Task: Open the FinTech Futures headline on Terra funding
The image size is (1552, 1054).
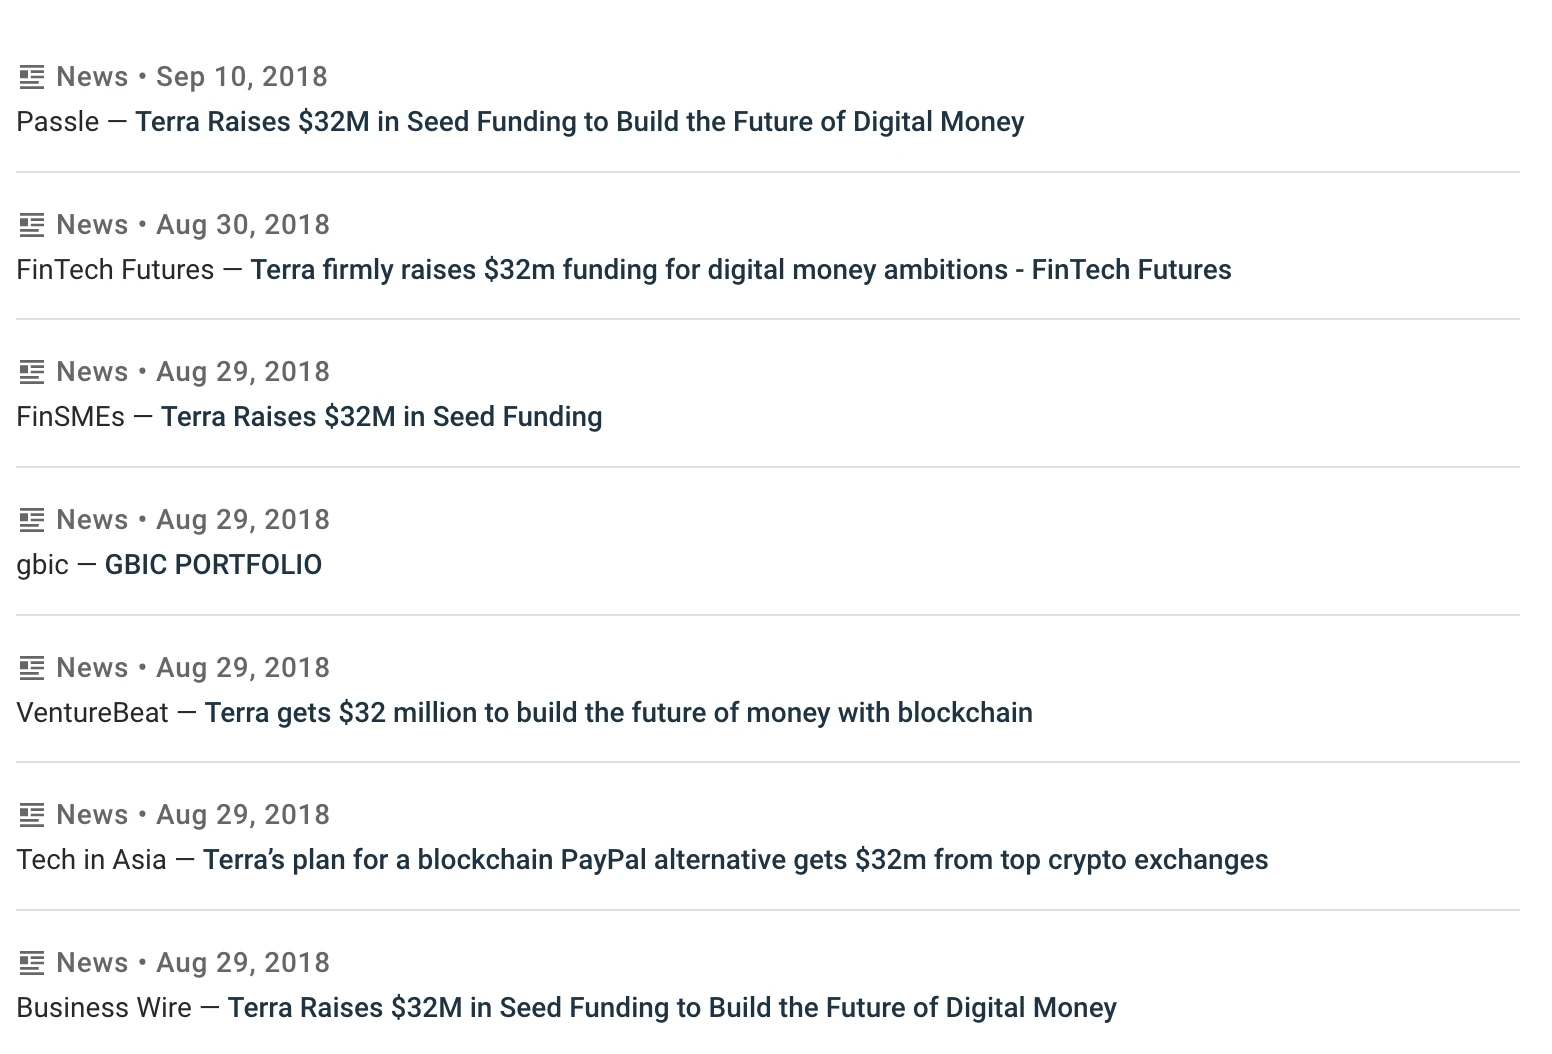Action: [740, 270]
